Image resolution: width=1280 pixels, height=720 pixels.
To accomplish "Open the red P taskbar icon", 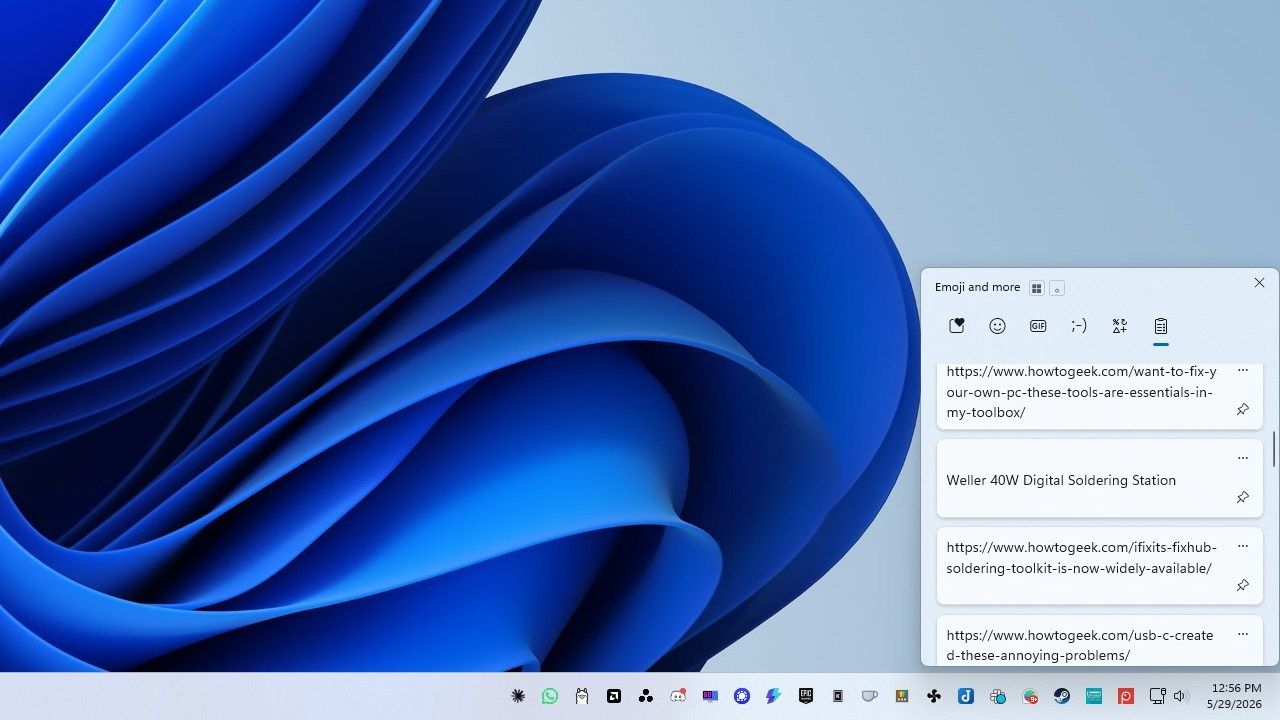I will (1126, 696).
